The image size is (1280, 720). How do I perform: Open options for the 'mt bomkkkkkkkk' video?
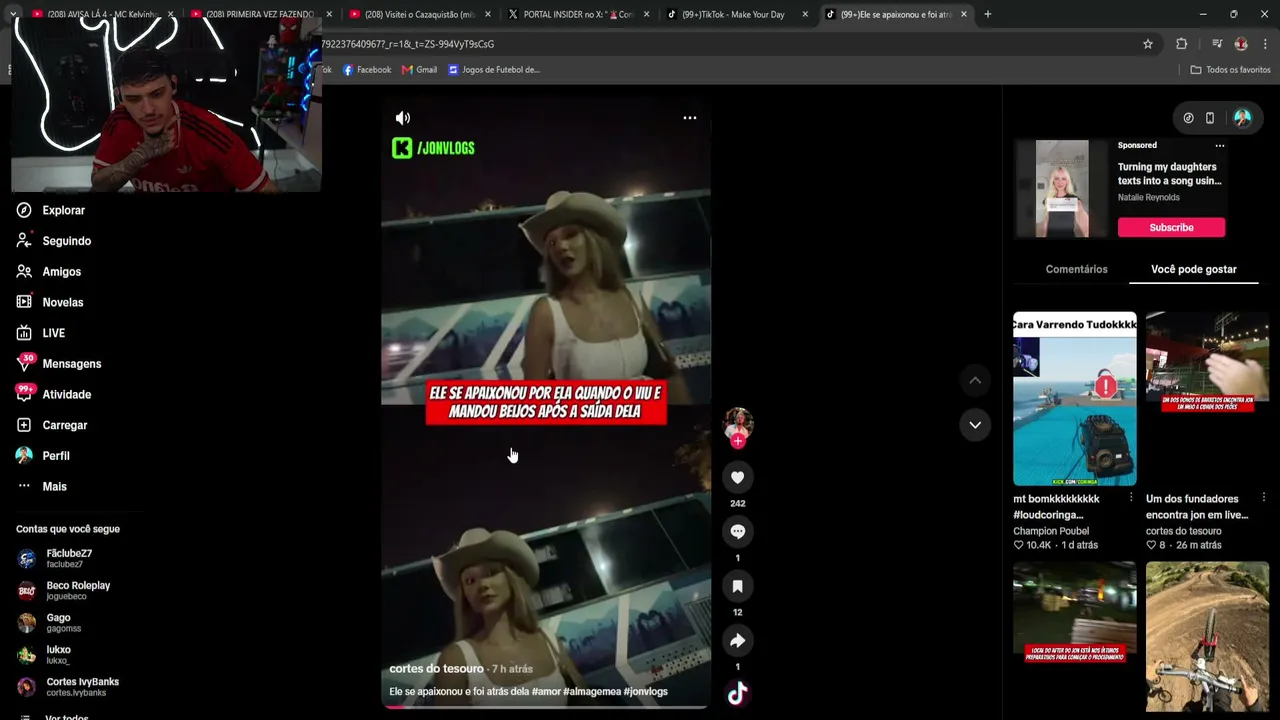(x=1131, y=498)
